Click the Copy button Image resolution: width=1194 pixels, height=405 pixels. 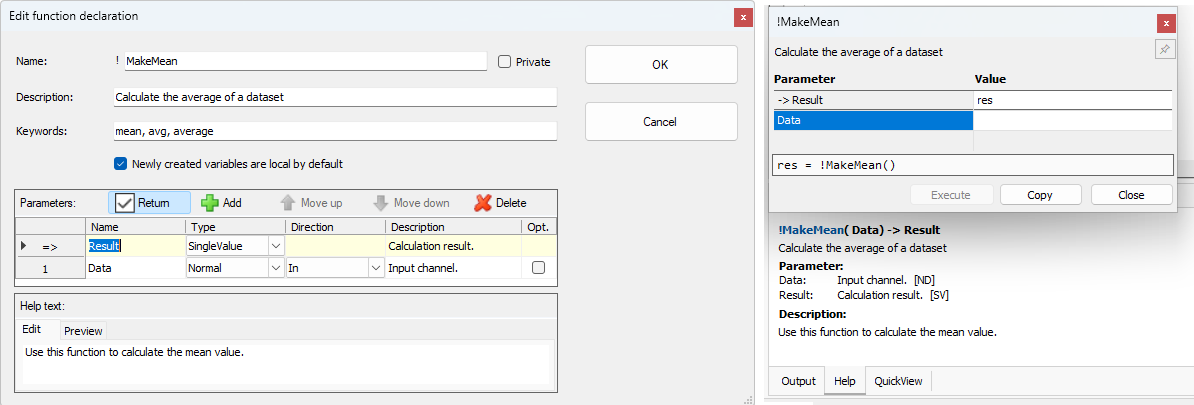pyautogui.click(x=1040, y=195)
